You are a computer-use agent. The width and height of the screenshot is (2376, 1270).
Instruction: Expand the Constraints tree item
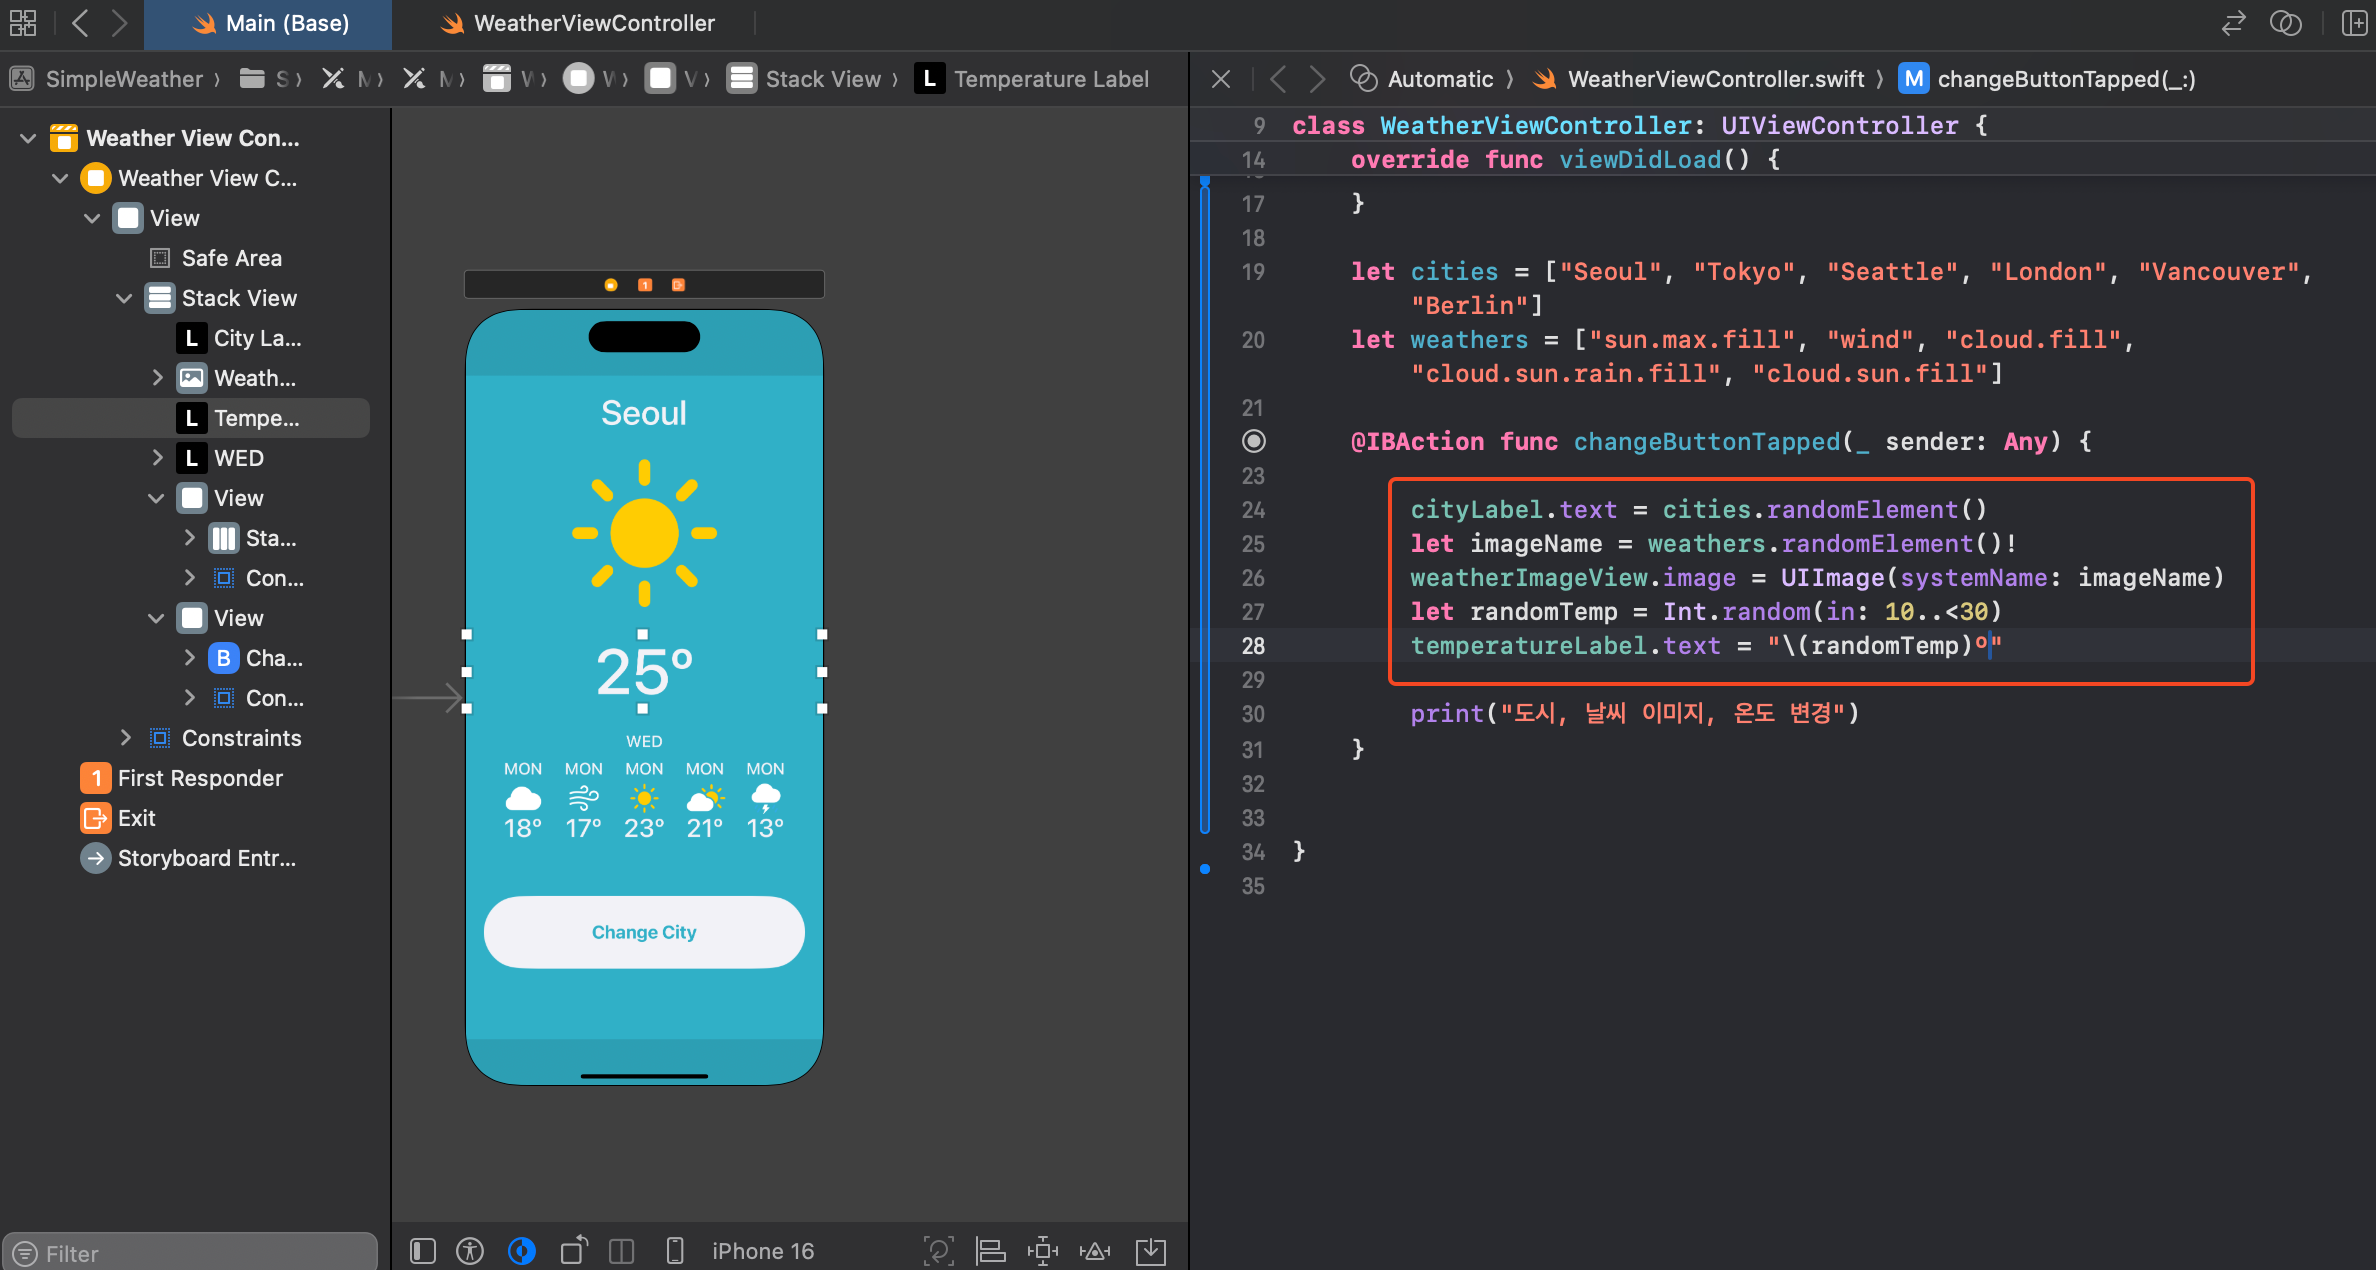pyautogui.click(x=125, y=738)
